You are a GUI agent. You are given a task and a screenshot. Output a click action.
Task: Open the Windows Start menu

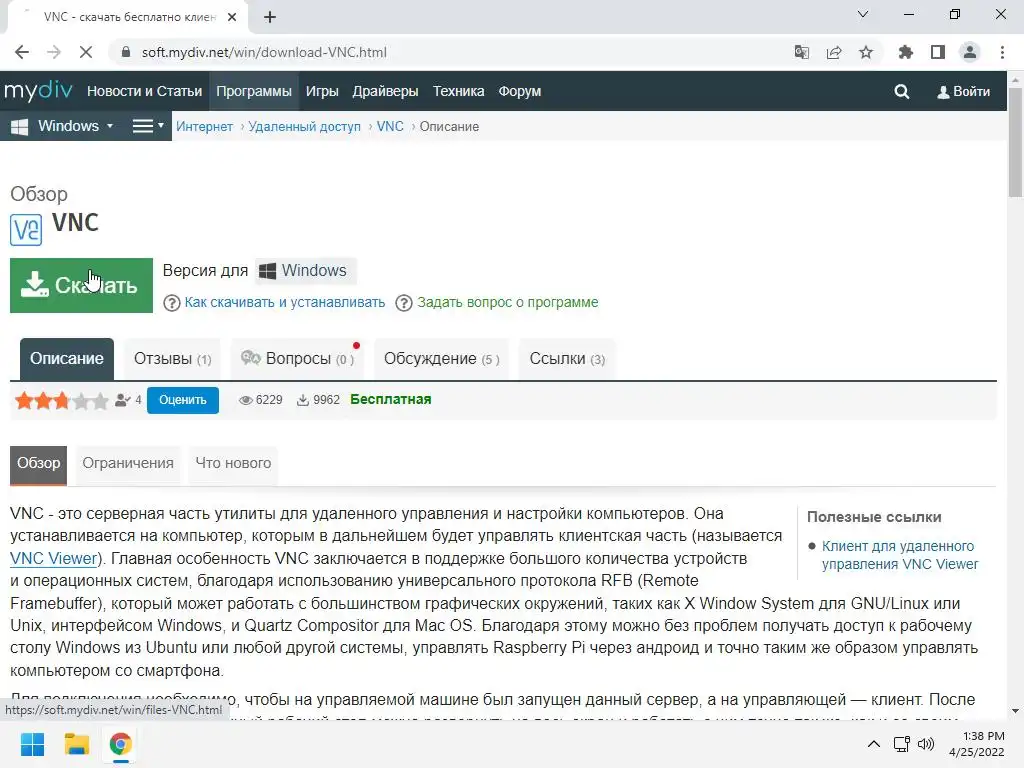pos(32,744)
